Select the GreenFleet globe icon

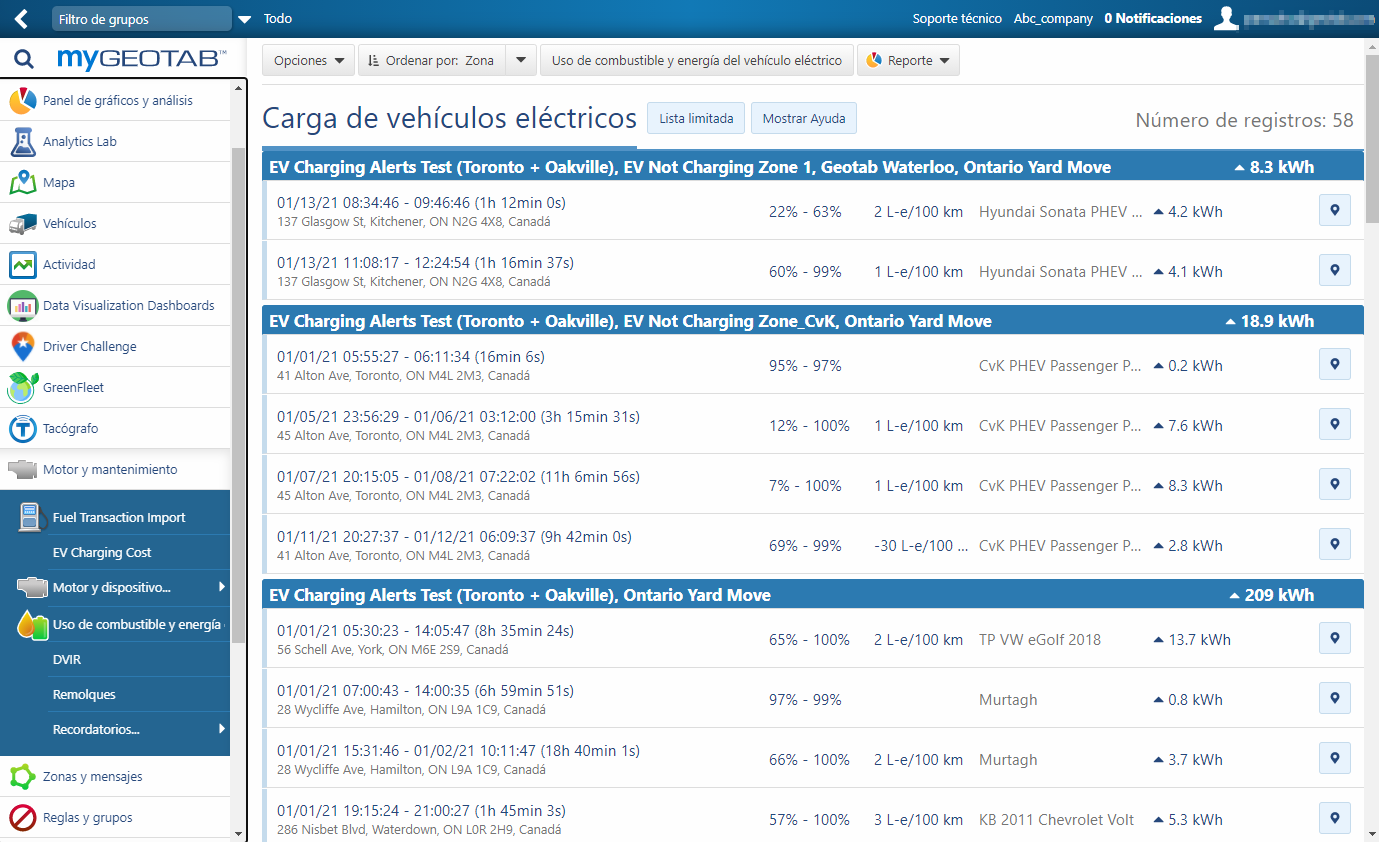[23, 388]
